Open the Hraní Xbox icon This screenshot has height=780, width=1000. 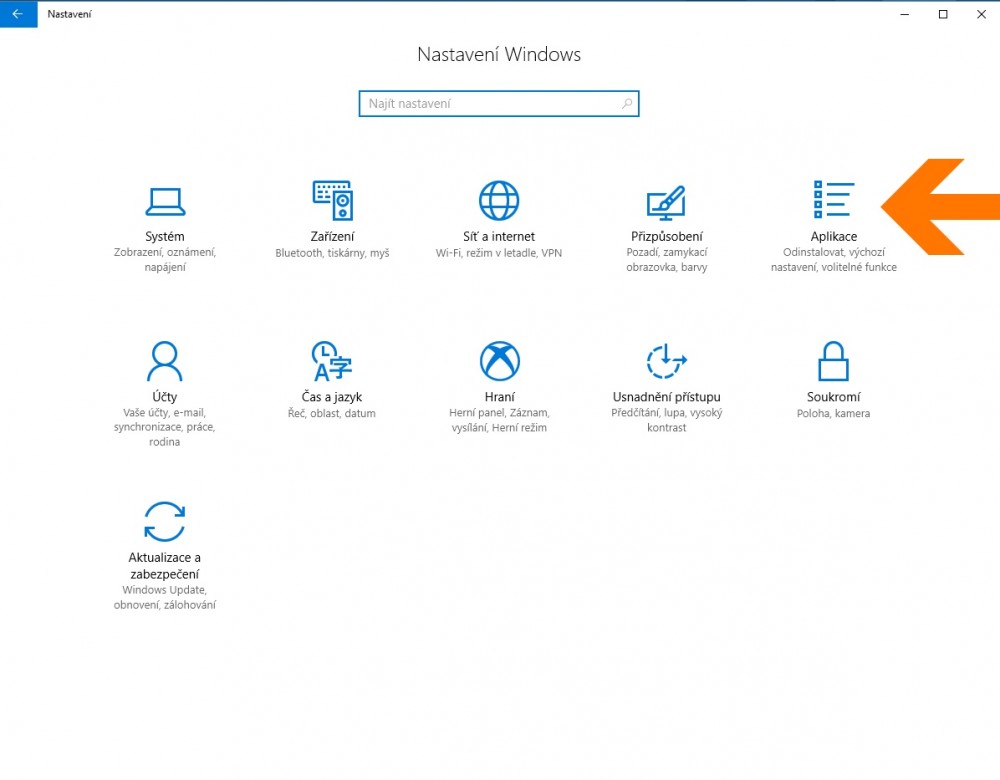pyautogui.click(x=499, y=360)
